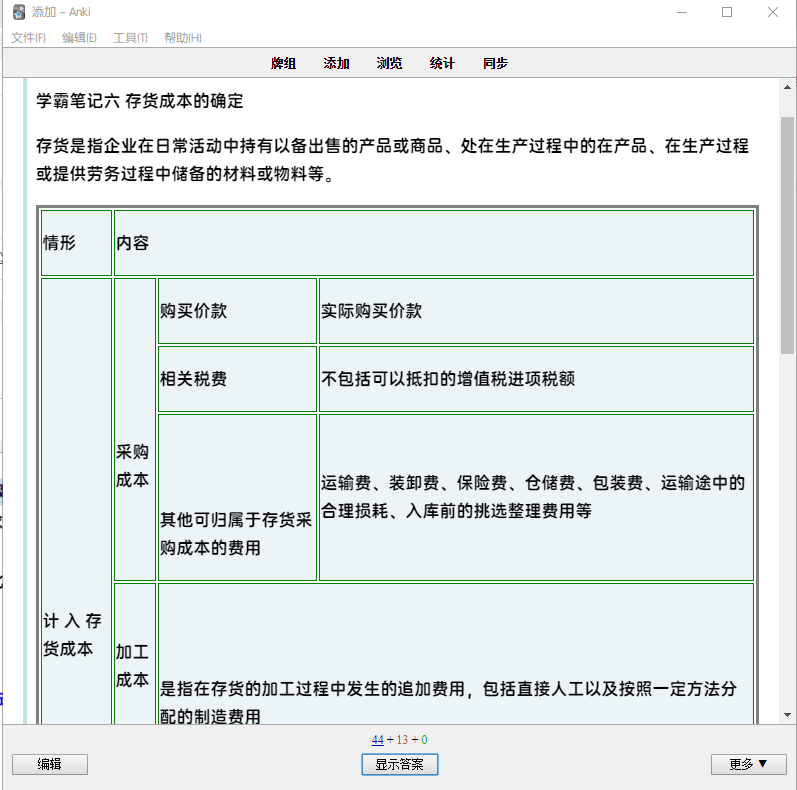Click the heading 学霸笔记六 存货成本的确定
The height and width of the screenshot is (790, 797).
tap(140, 101)
